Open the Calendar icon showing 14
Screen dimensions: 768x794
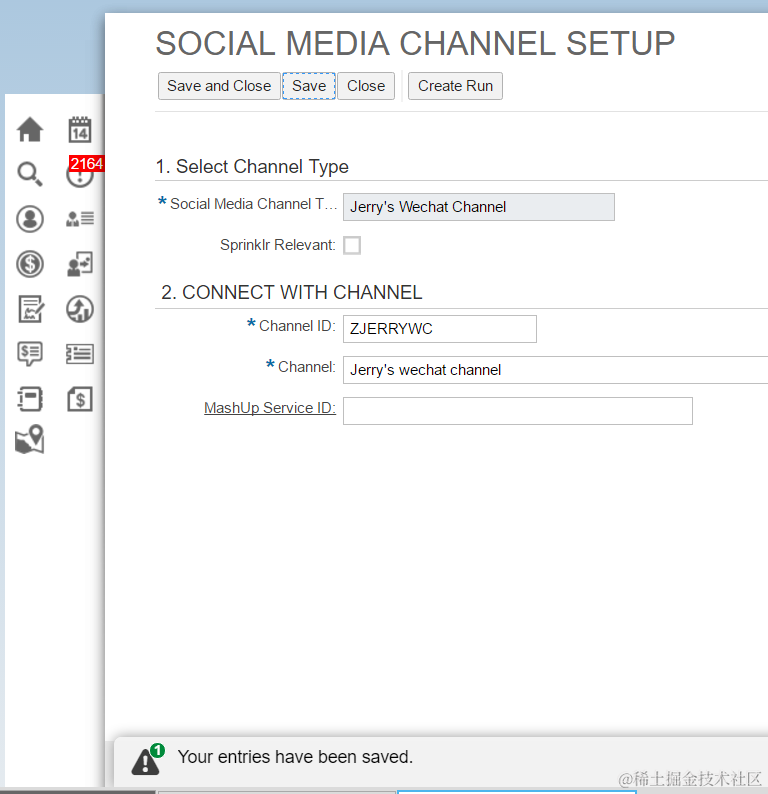click(x=79, y=130)
